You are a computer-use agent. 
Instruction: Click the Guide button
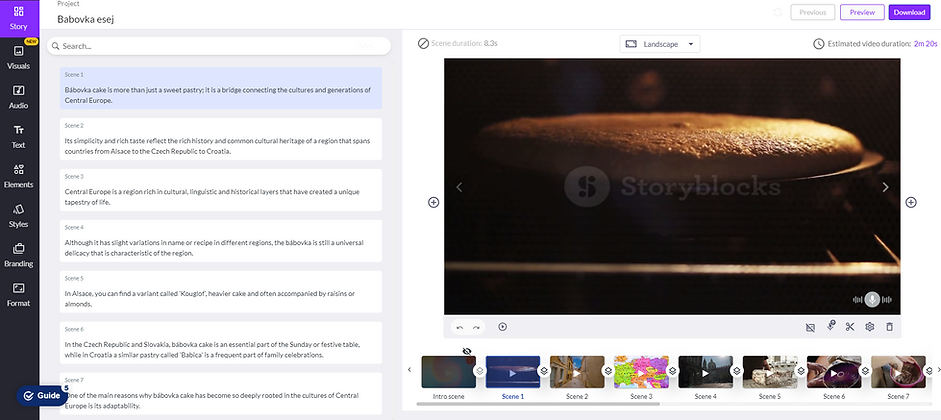click(x=42, y=396)
